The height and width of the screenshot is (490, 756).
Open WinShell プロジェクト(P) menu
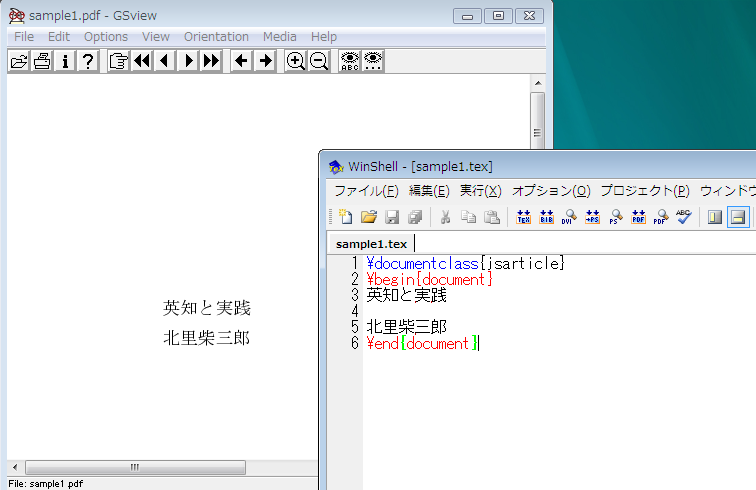645,191
